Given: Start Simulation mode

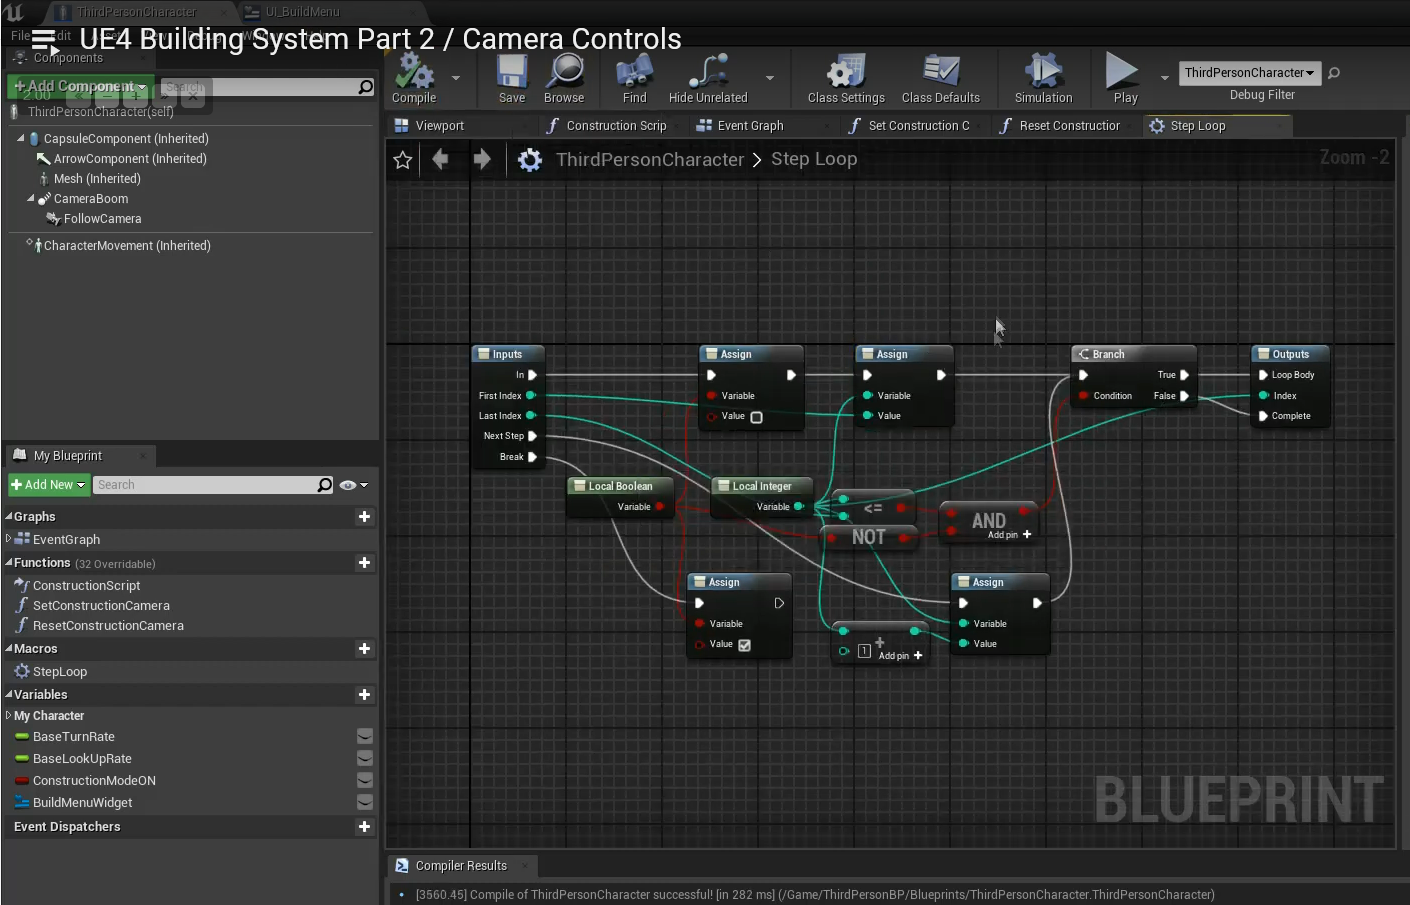Looking at the screenshot, I should pyautogui.click(x=1043, y=77).
